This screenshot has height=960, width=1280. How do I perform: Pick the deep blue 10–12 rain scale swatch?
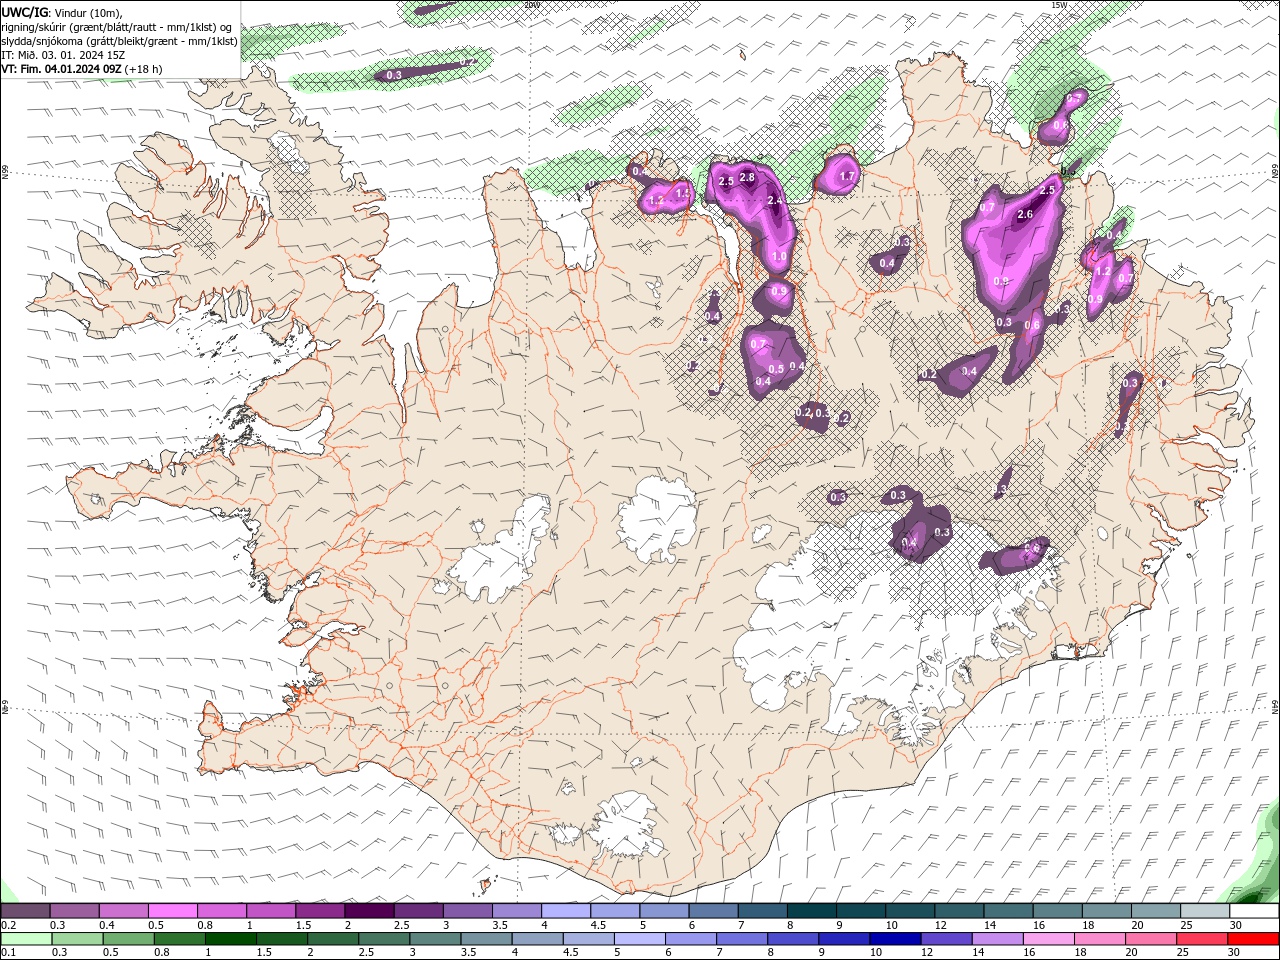(896, 938)
